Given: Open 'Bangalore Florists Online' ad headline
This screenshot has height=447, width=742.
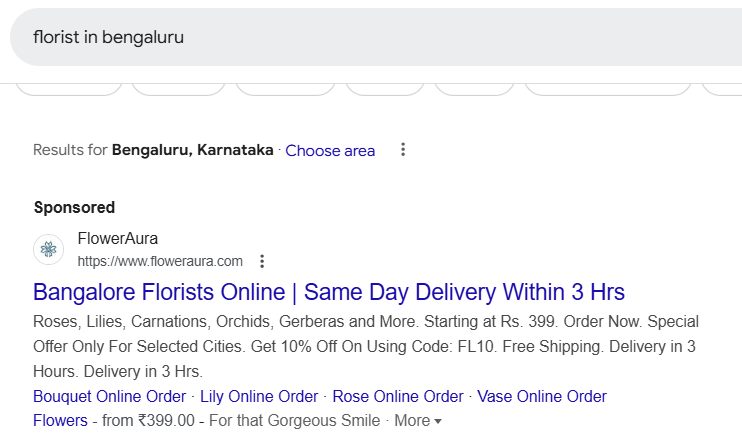Looking at the screenshot, I should [x=329, y=292].
